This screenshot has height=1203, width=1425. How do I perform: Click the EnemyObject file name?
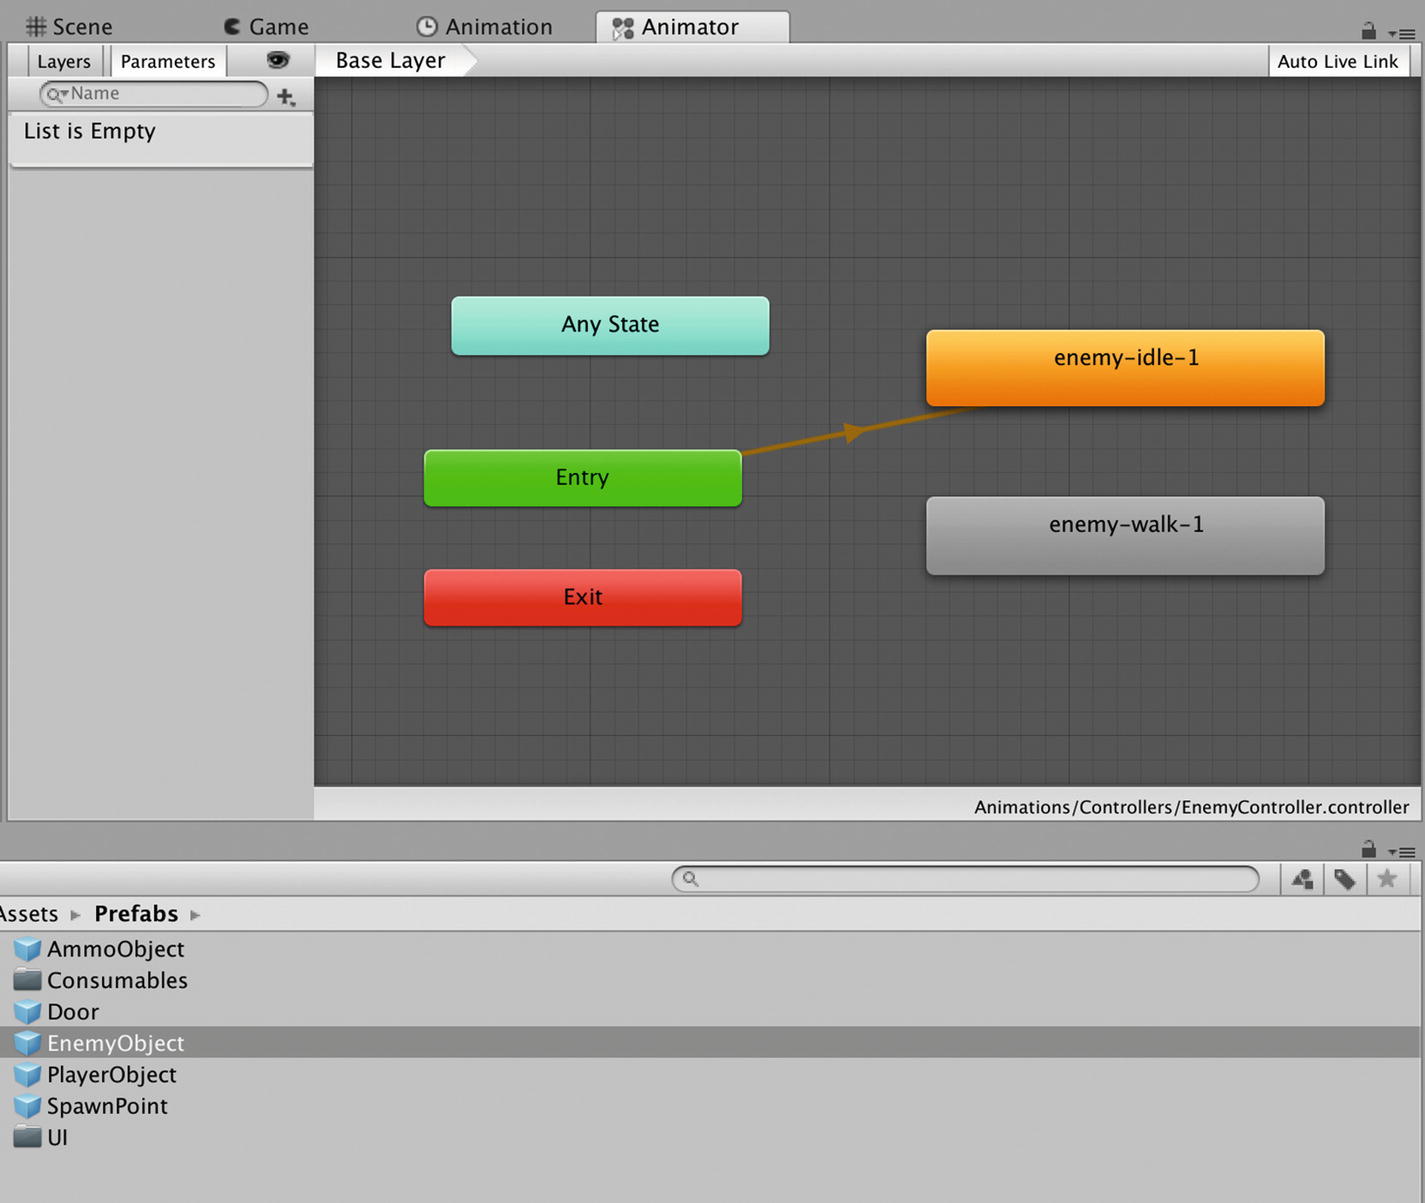116,1043
